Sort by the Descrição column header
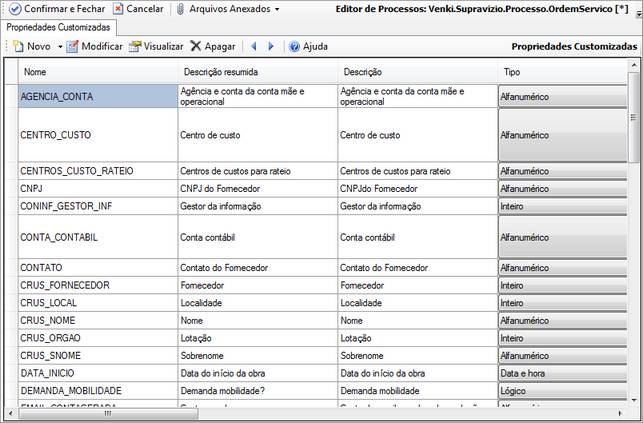 click(418, 72)
